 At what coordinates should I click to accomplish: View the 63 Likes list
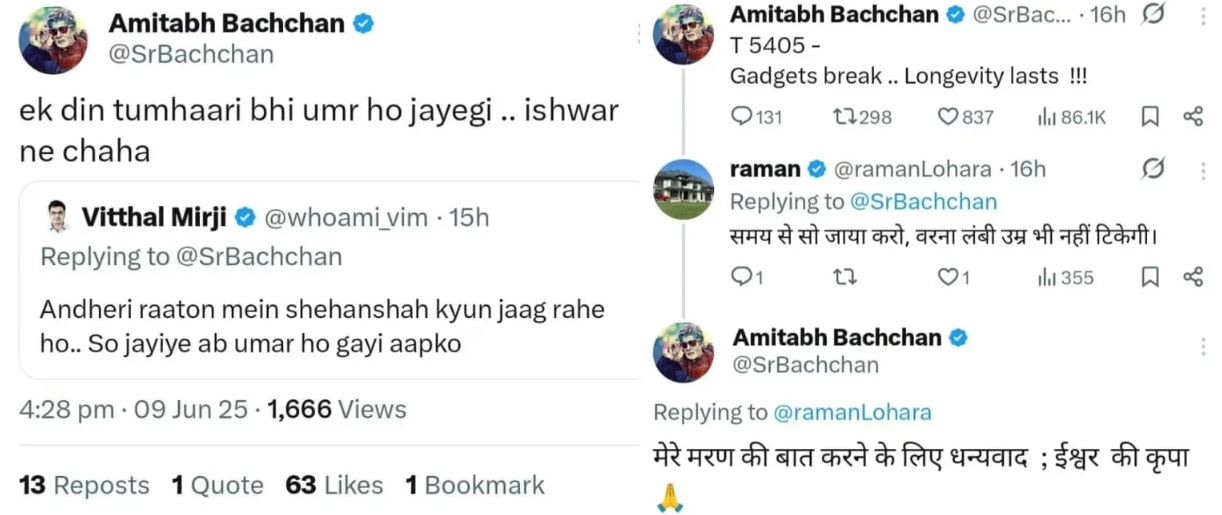click(334, 486)
